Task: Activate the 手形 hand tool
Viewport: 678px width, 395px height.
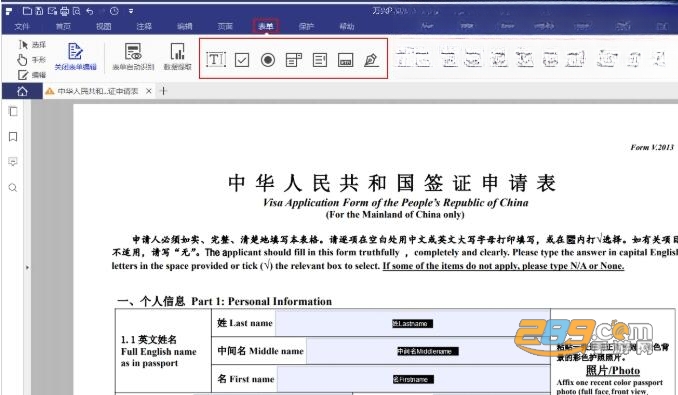Action: pos(32,60)
